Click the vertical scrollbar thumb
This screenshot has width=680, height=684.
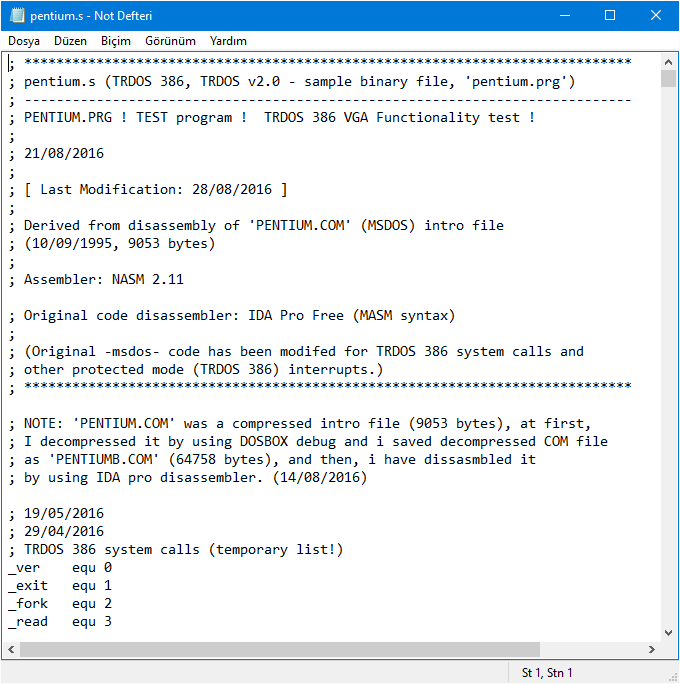pos(668,79)
